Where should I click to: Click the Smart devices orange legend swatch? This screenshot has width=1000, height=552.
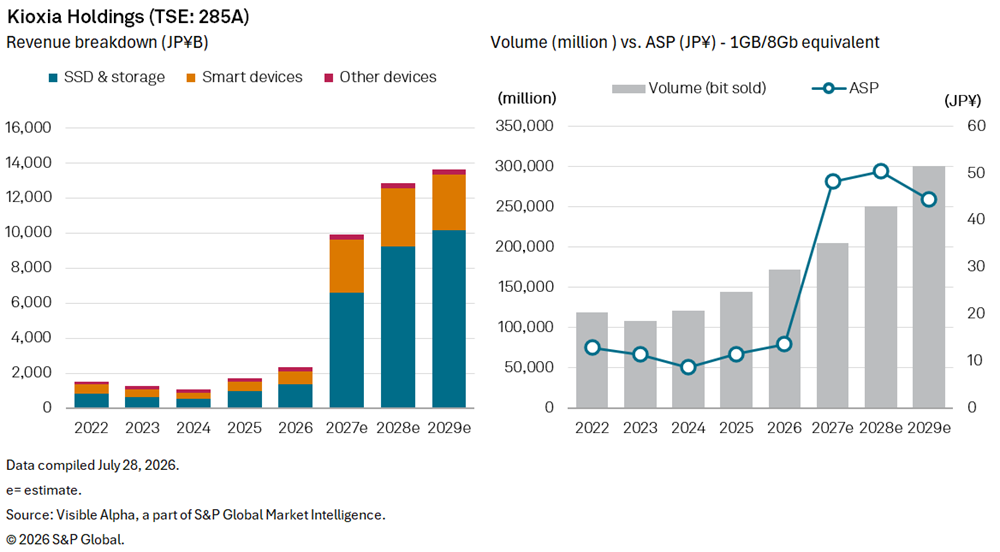point(191,78)
